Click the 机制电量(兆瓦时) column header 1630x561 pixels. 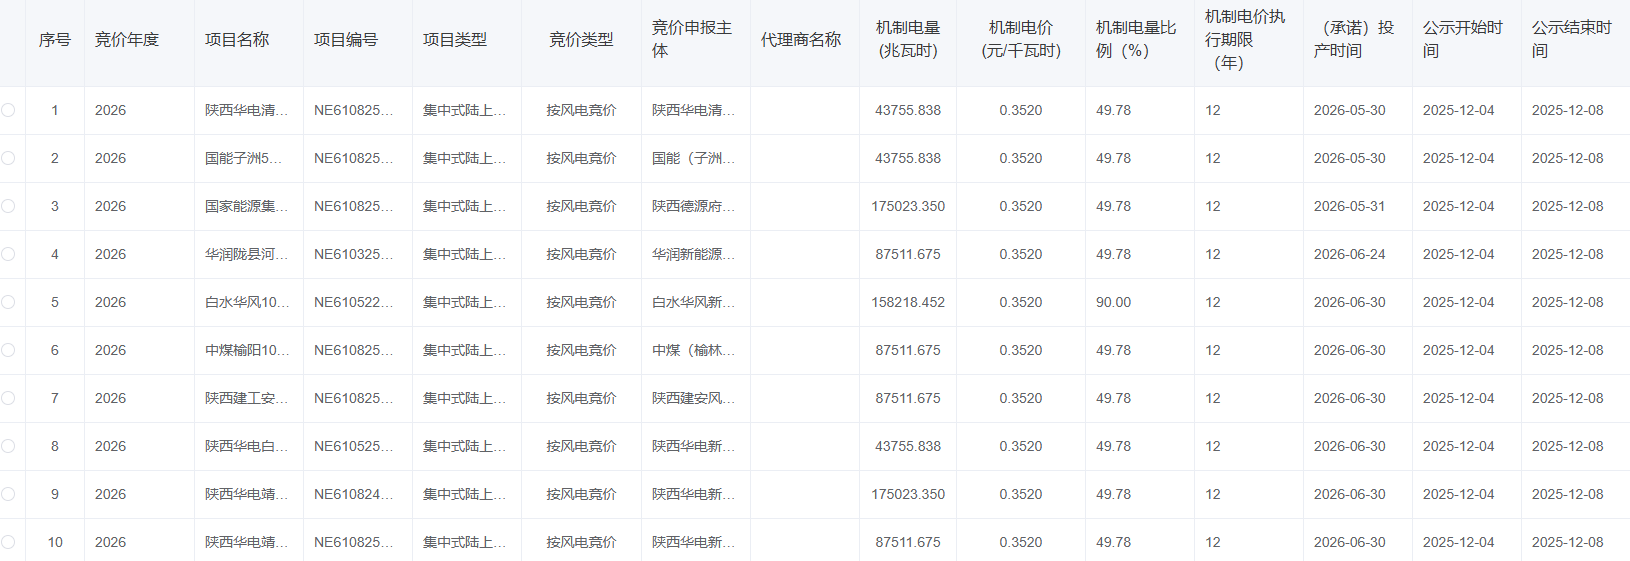pos(908,40)
